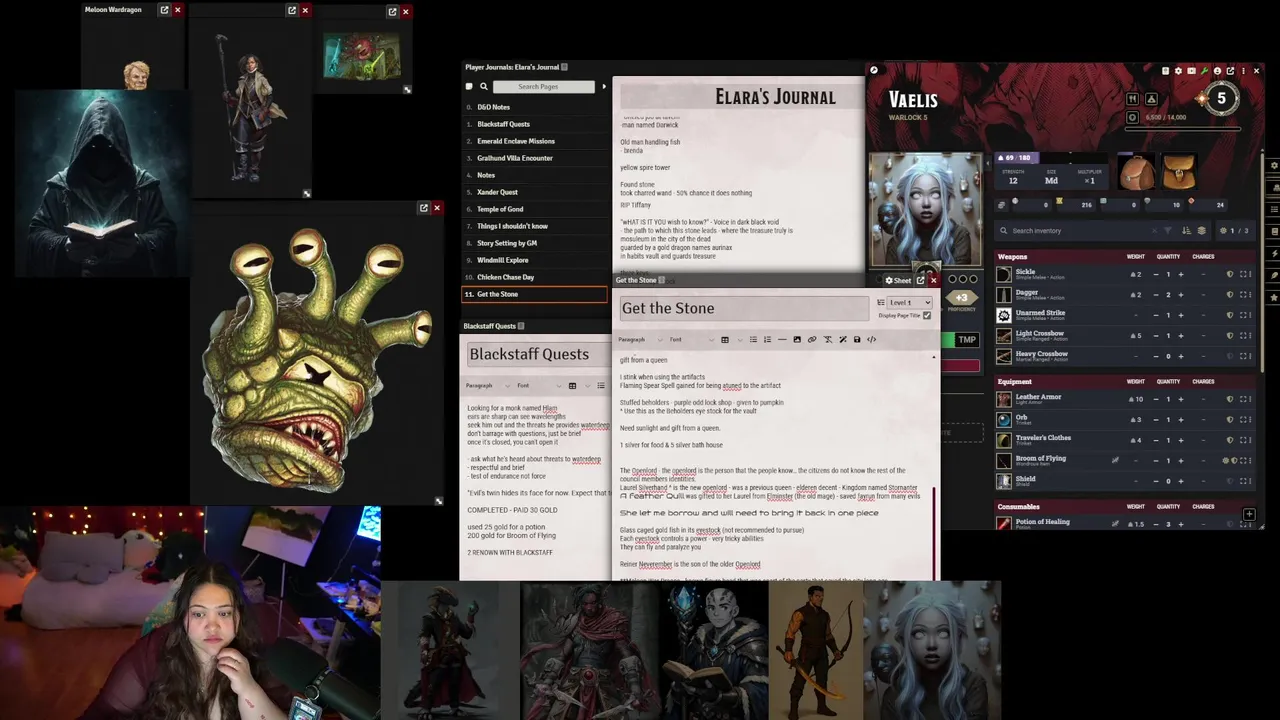Toggle equipped shield for Leather Armor
1280x720 pixels.
click(x=1230, y=399)
